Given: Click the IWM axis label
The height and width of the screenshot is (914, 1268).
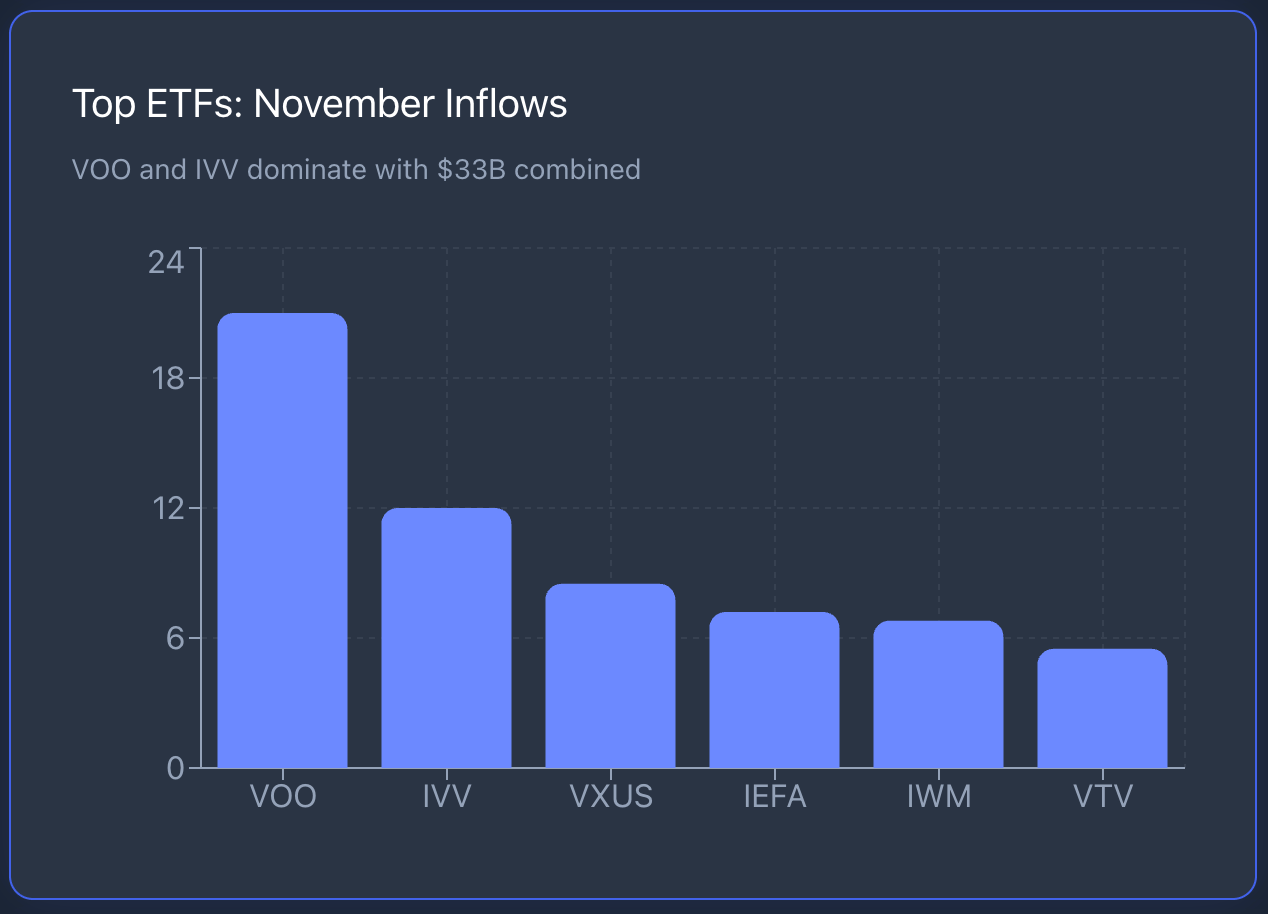Looking at the screenshot, I should point(939,797).
